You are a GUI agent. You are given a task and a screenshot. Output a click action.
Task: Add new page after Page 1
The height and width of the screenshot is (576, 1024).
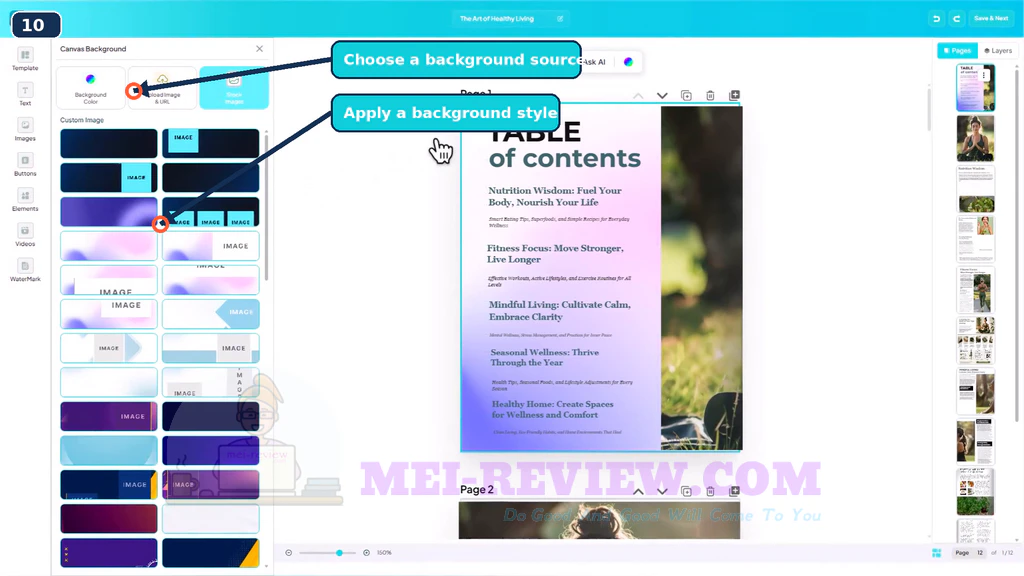coord(735,95)
